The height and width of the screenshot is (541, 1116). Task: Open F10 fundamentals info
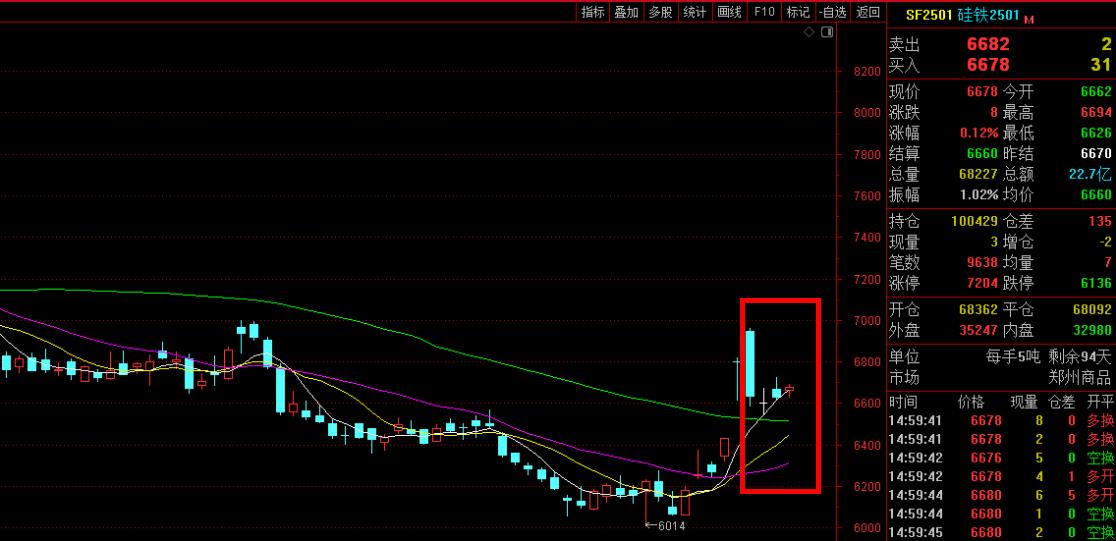(x=764, y=12)
